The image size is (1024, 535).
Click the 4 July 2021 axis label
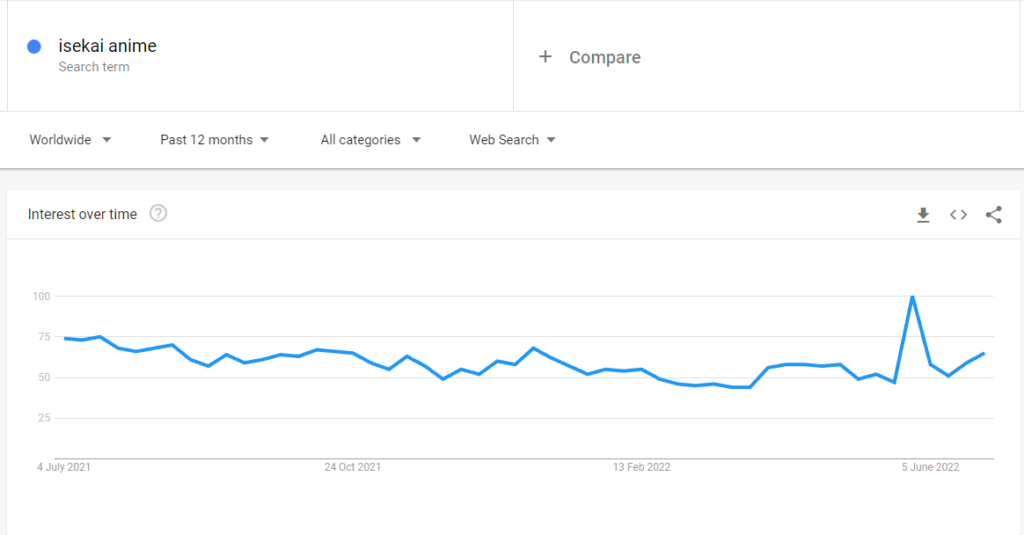coord(64,467)
